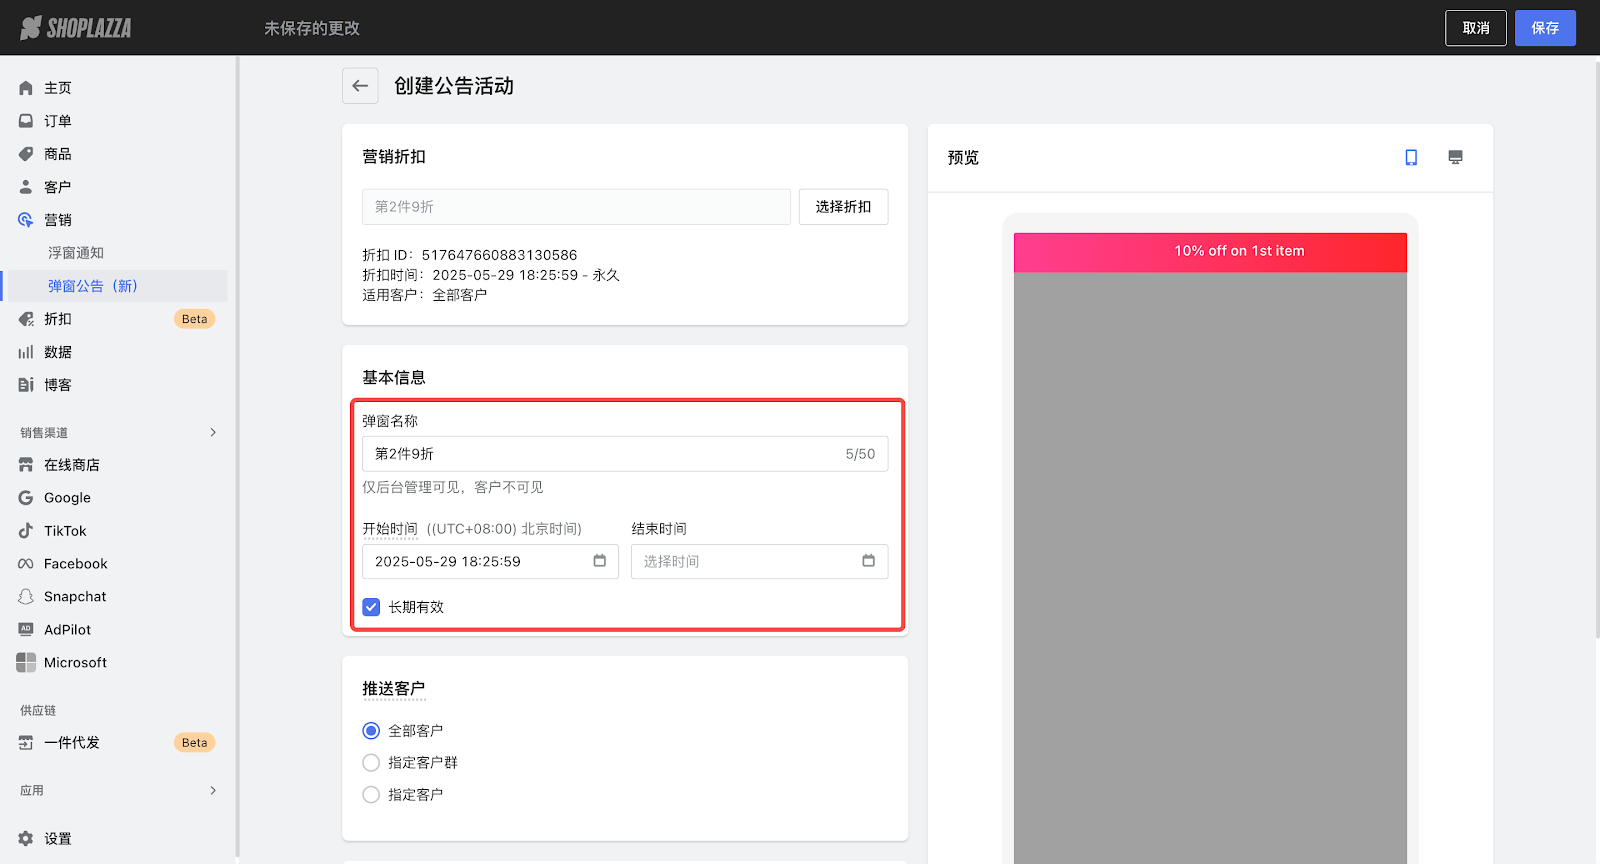Click the disabled 第2件9折 discount field

pos(576,207)
